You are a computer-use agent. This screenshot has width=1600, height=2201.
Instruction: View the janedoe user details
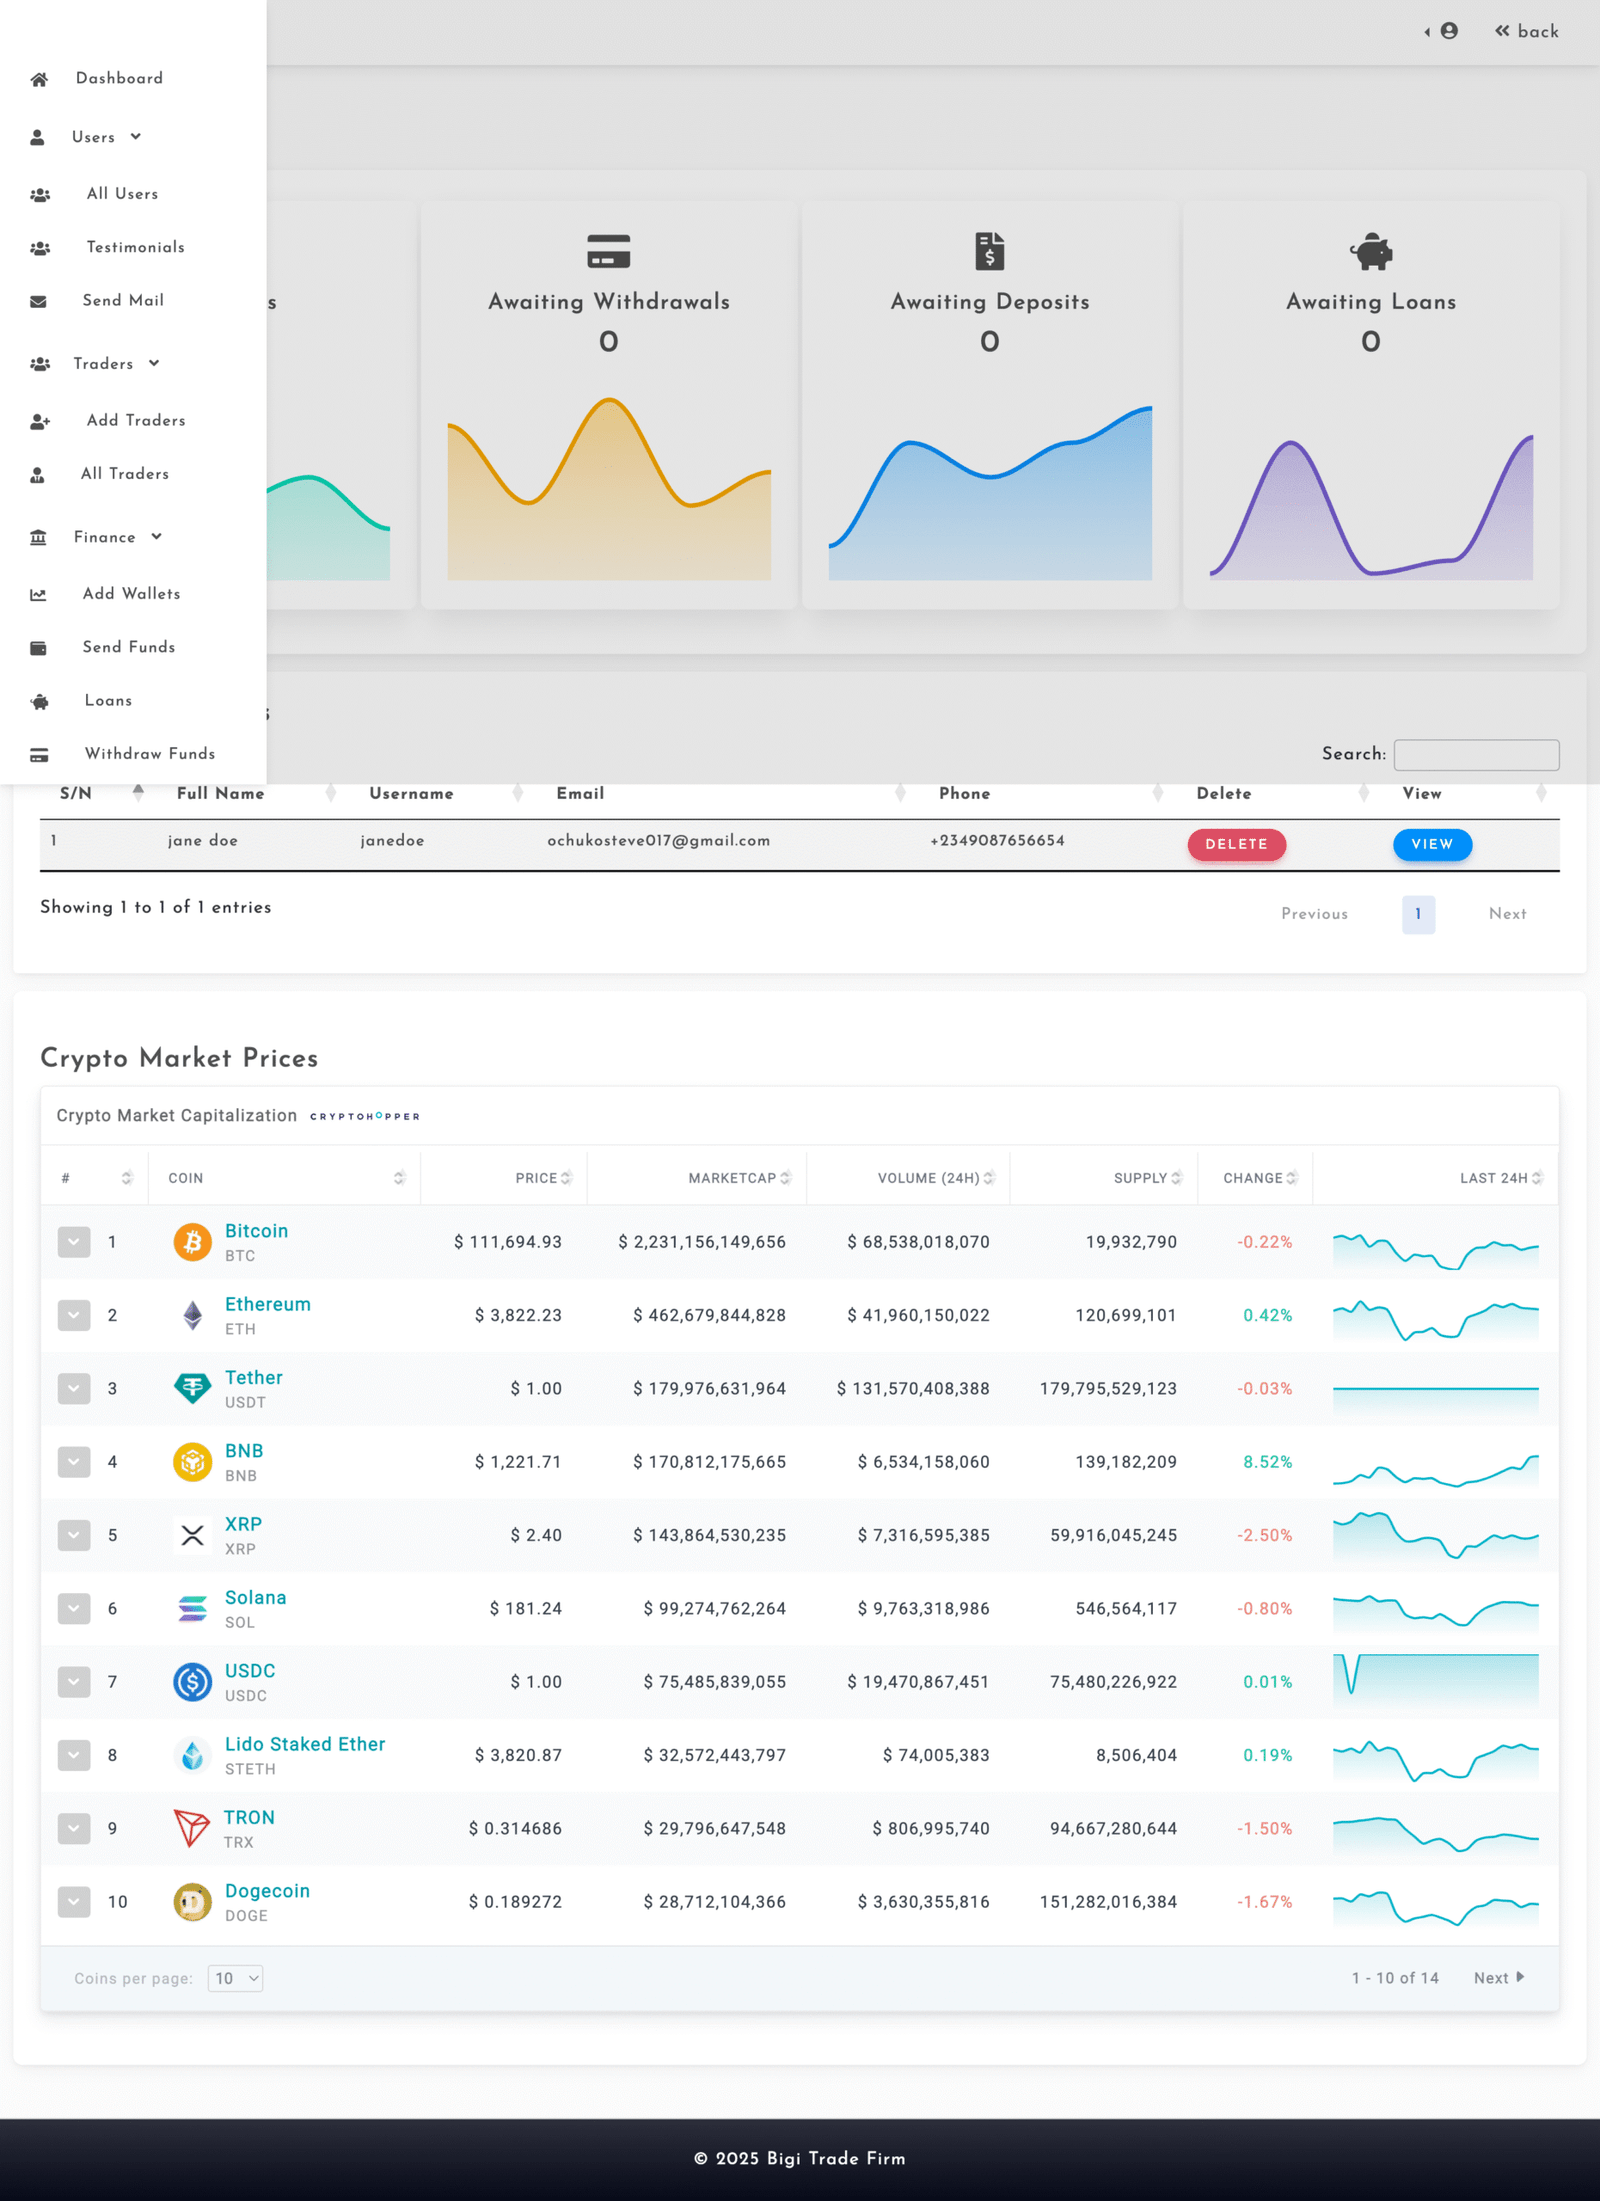tap(1431, 844)
